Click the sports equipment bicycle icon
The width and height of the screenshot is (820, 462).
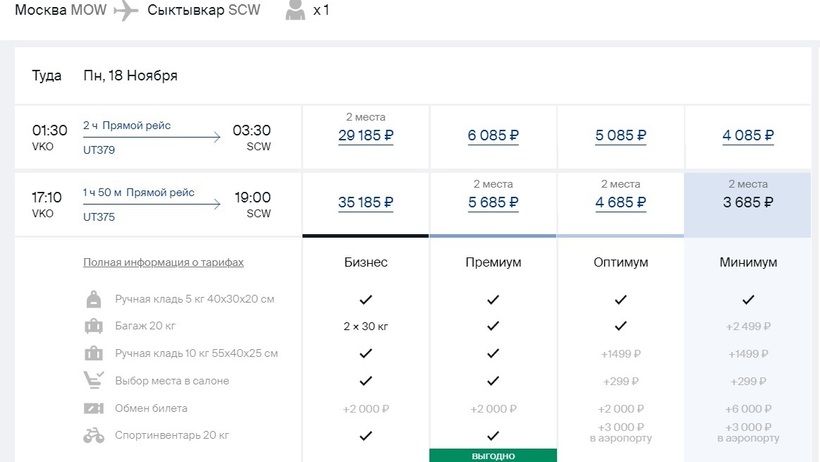click(x=94, y=435)
